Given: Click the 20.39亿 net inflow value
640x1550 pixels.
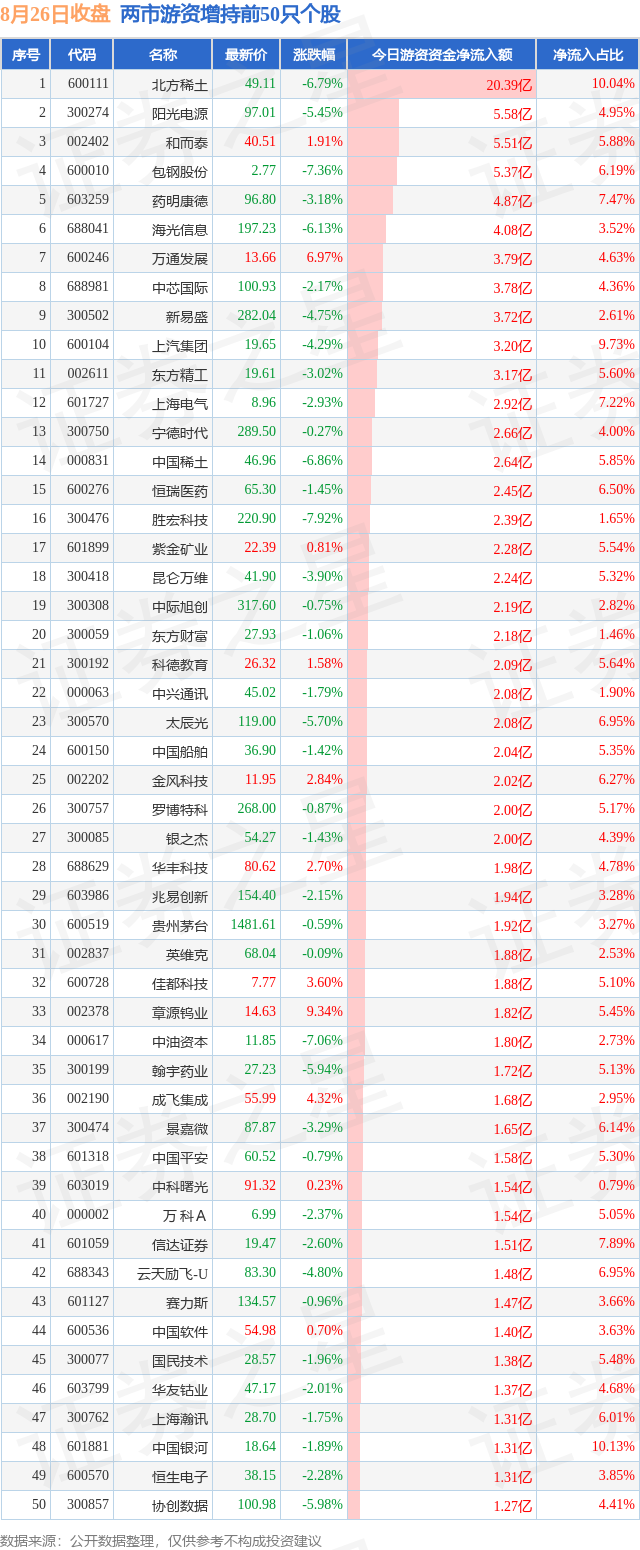Looking at the screenshot, I should (x=510, y=85).
